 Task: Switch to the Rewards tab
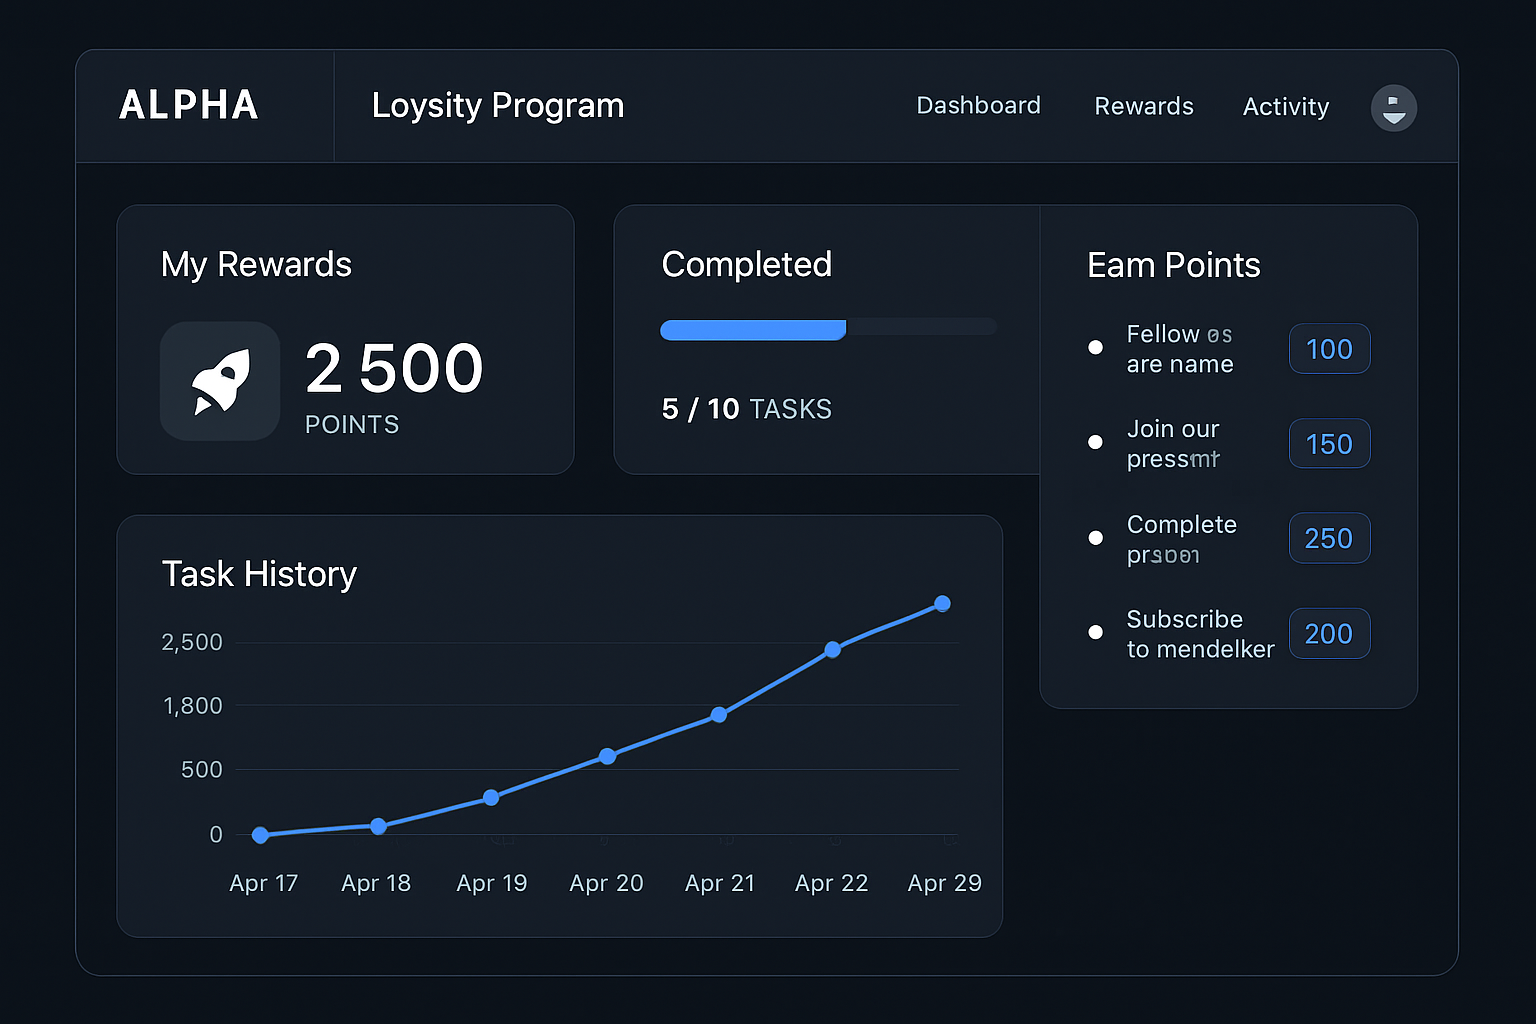click(1144, 106)
